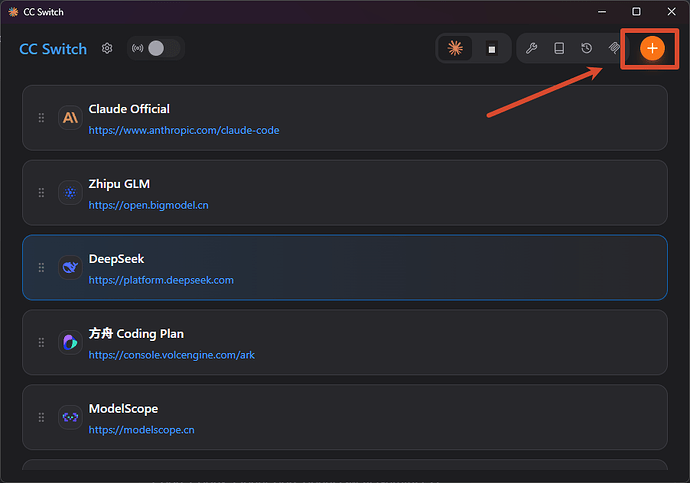Open settings via the gear icon
The image size is (690, 483).
107,48
